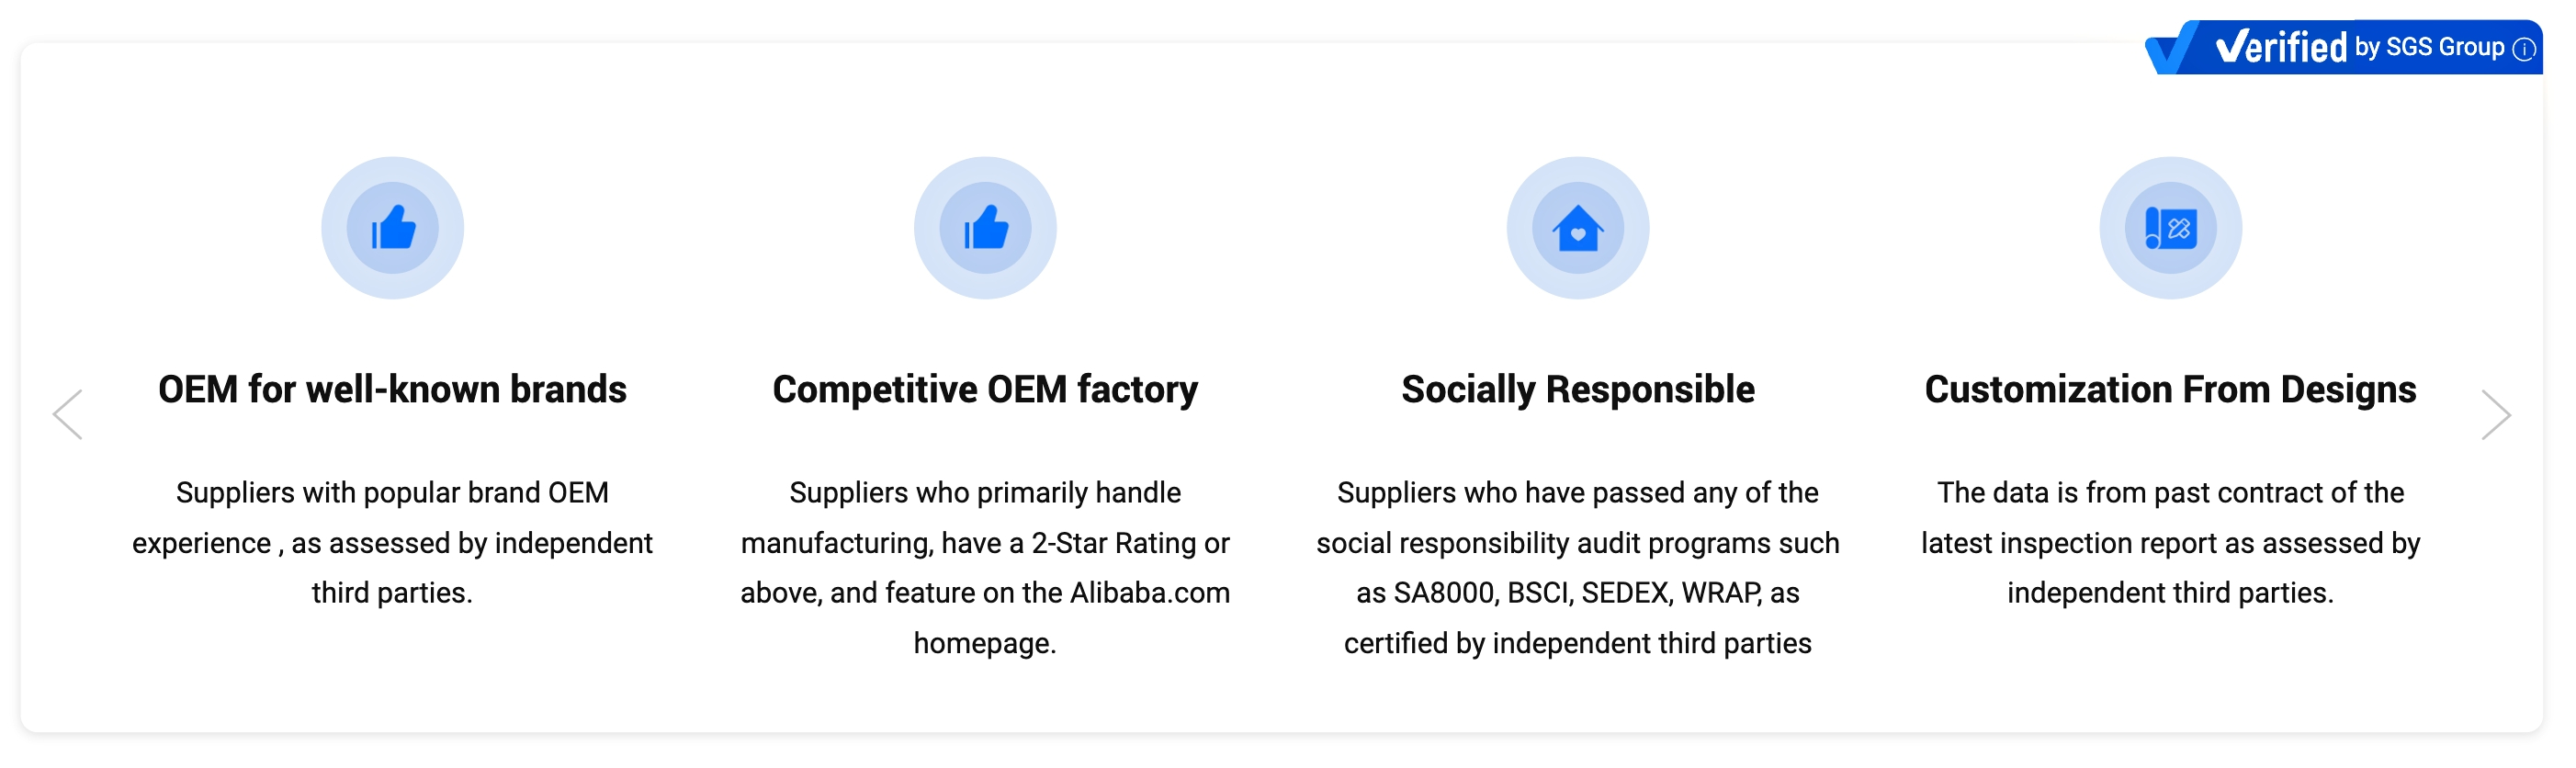Go to previous carousel slide arrow
2576x768 pixels.
[68, 414]
